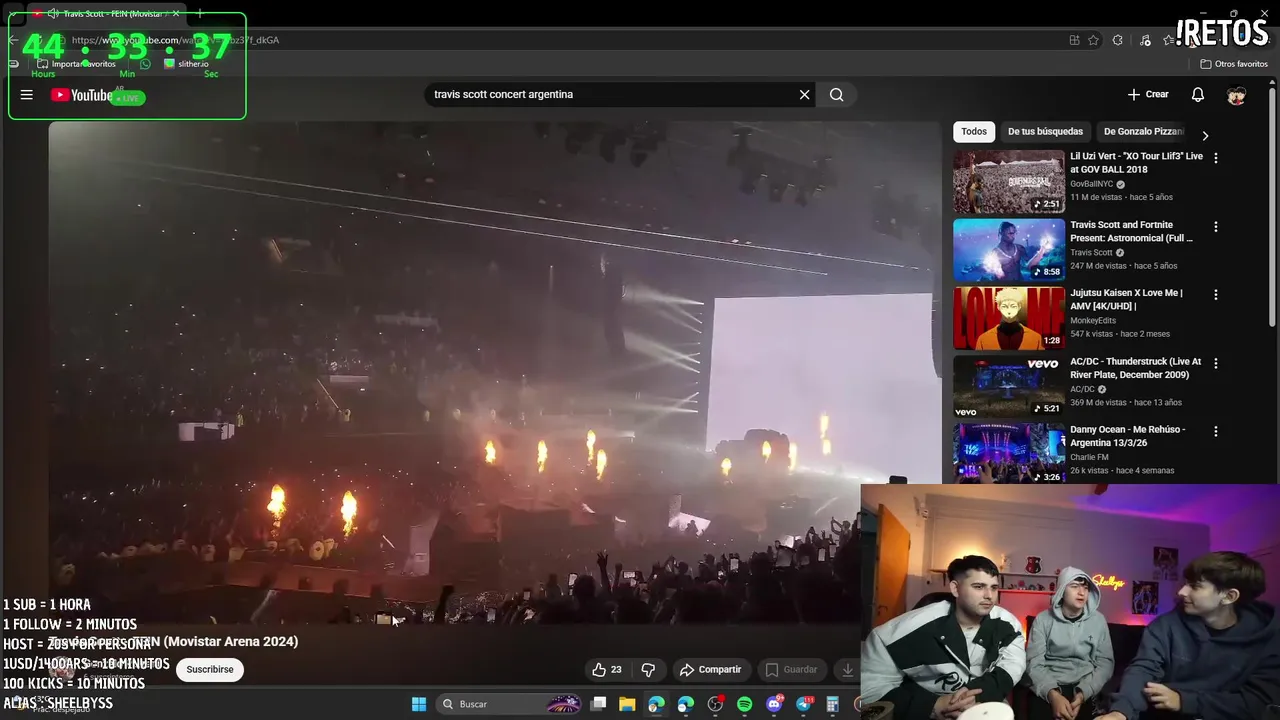Open options menu for AC/DC Thunderstruck video
Screen dimensions: 1280x720
click(1216, 364)
